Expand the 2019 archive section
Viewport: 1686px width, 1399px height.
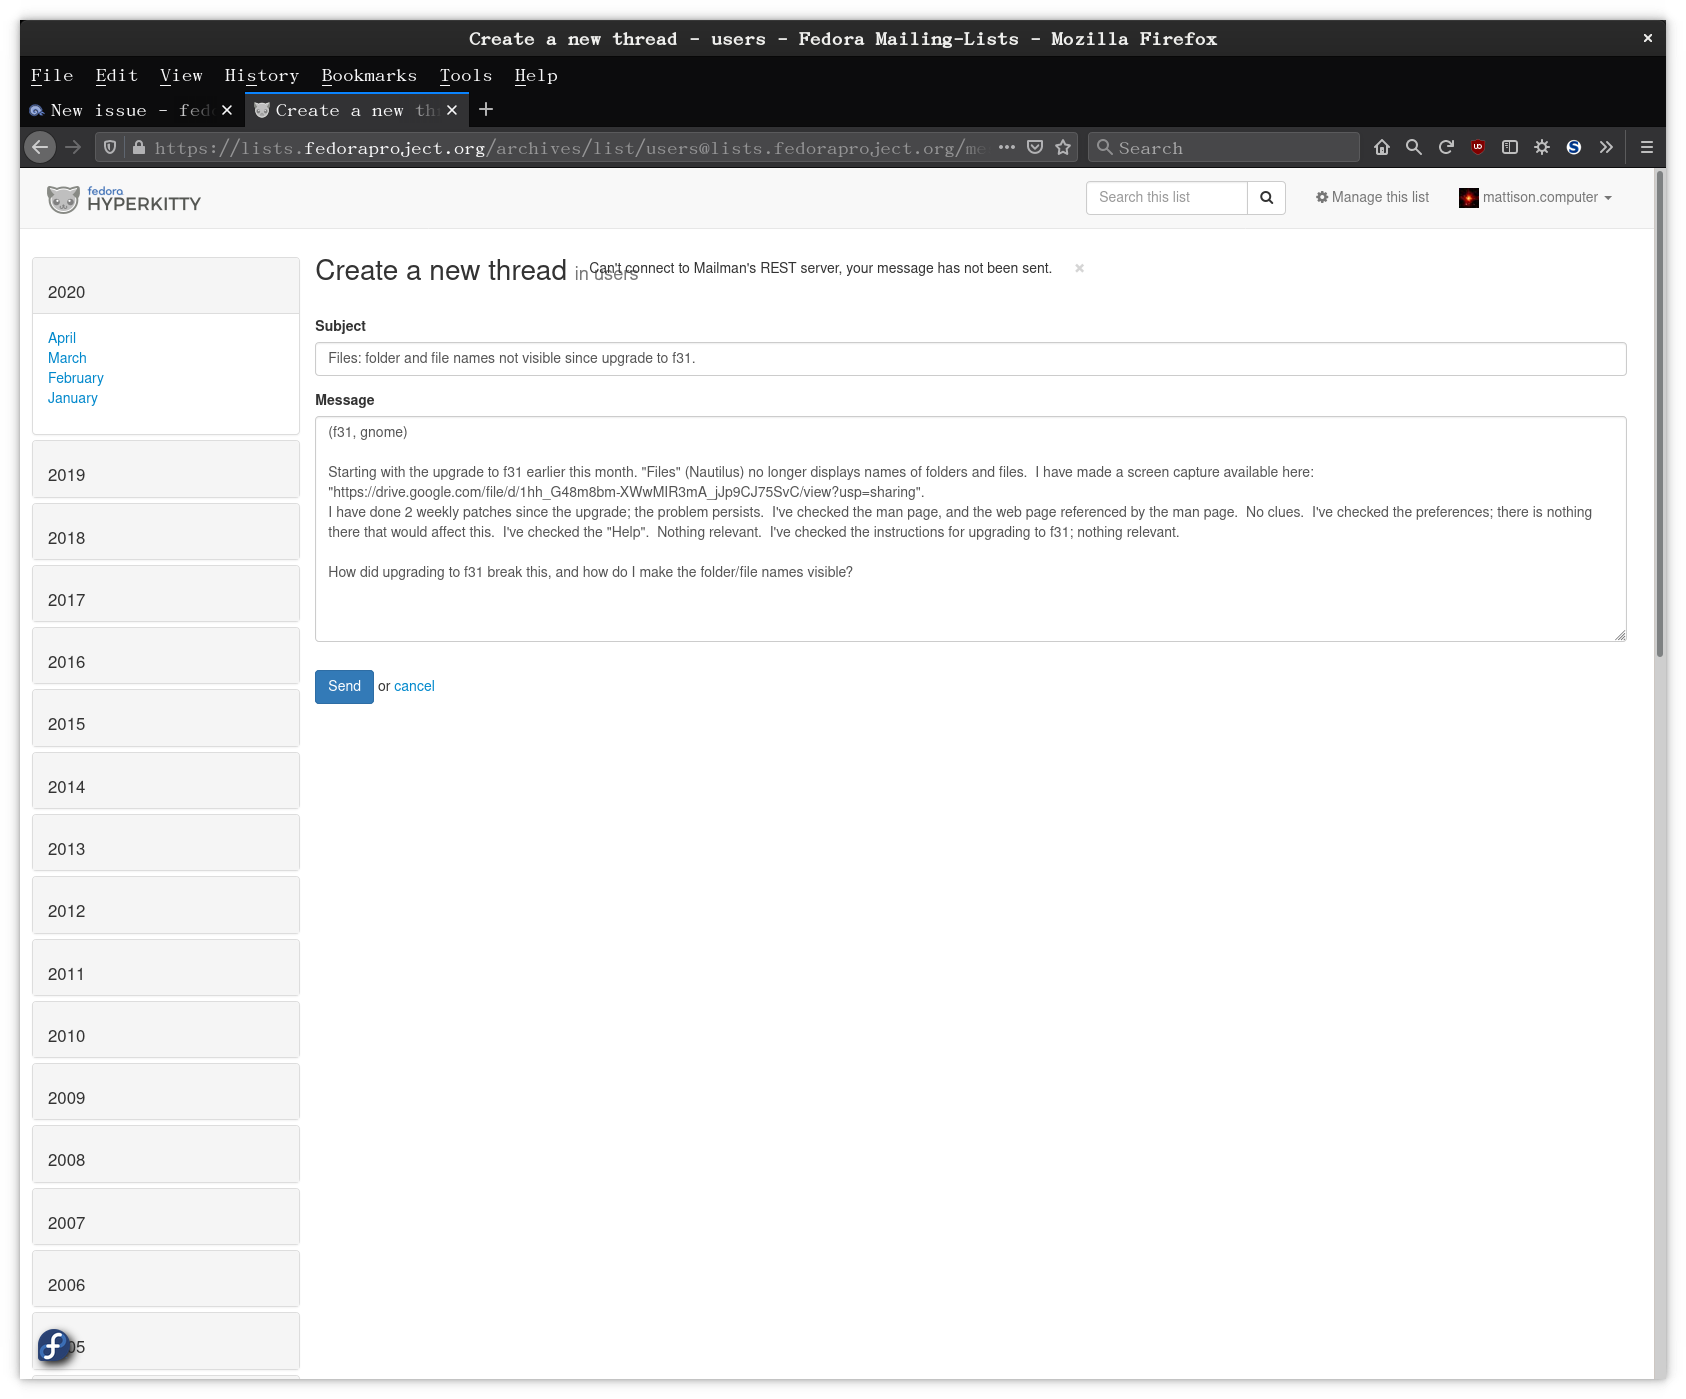(x=166, y=469)
